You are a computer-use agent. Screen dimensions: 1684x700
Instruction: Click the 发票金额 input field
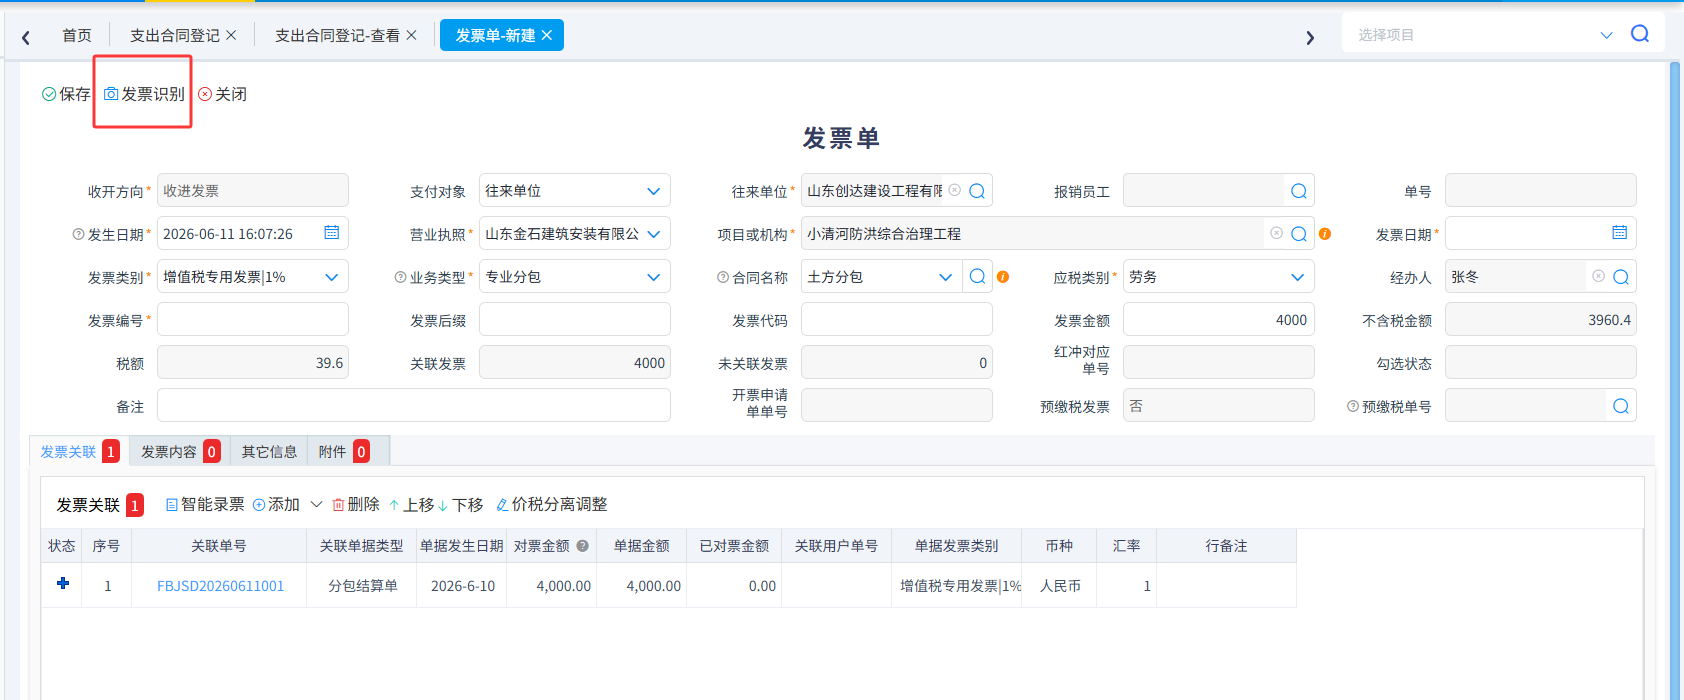[x=1219, y=320]
